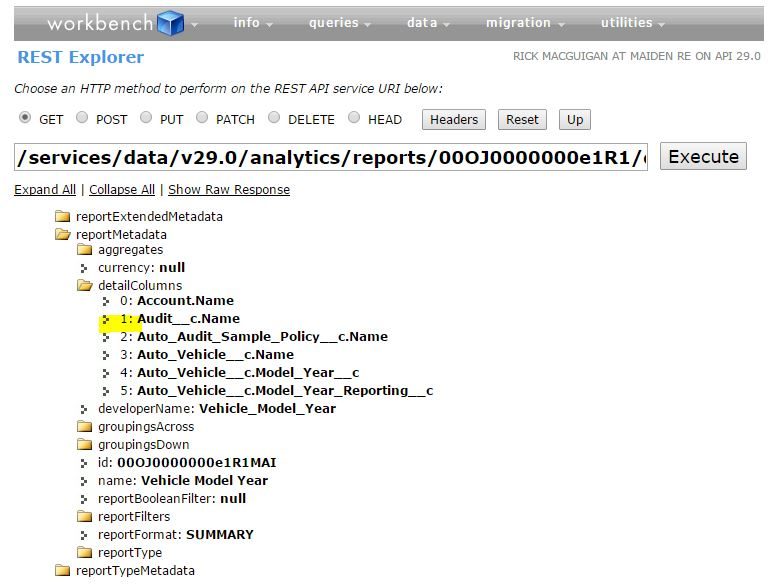This screenshot has width=776, height=587.
Task: Collapse the reportMetadata open folder icon
Action: tap(62, 234)
